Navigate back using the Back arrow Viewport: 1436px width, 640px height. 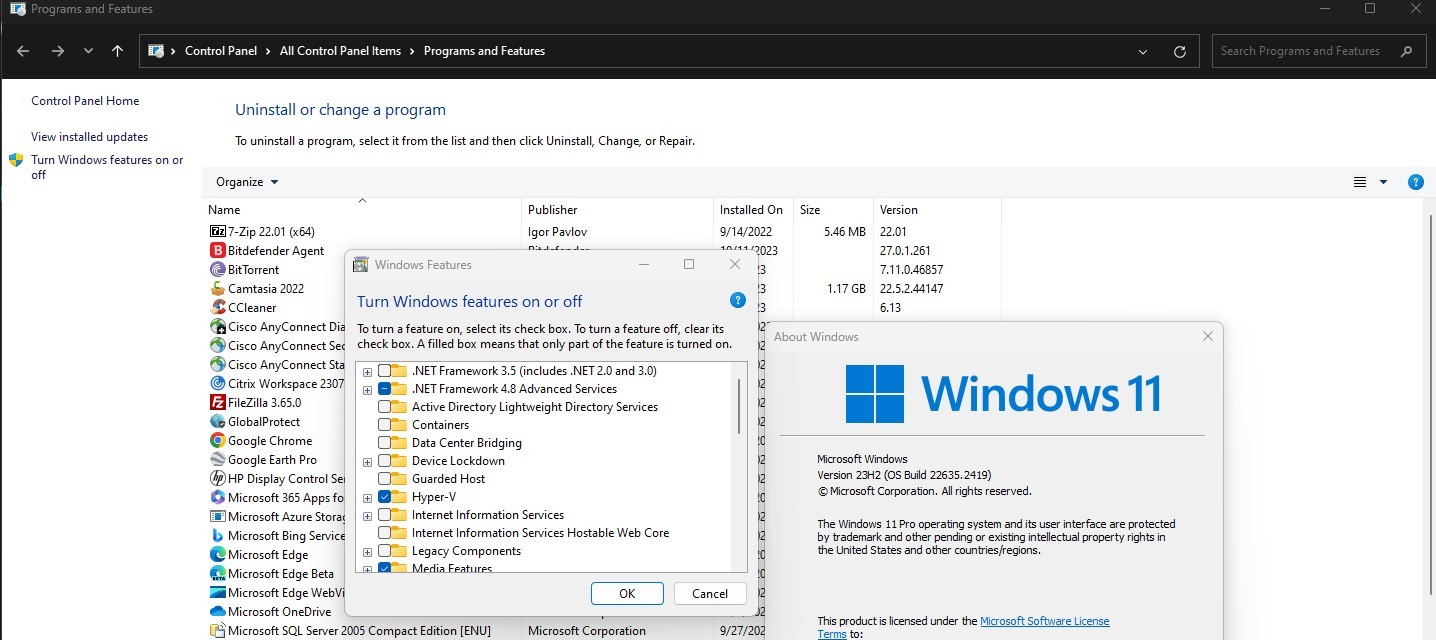[23, 51]
